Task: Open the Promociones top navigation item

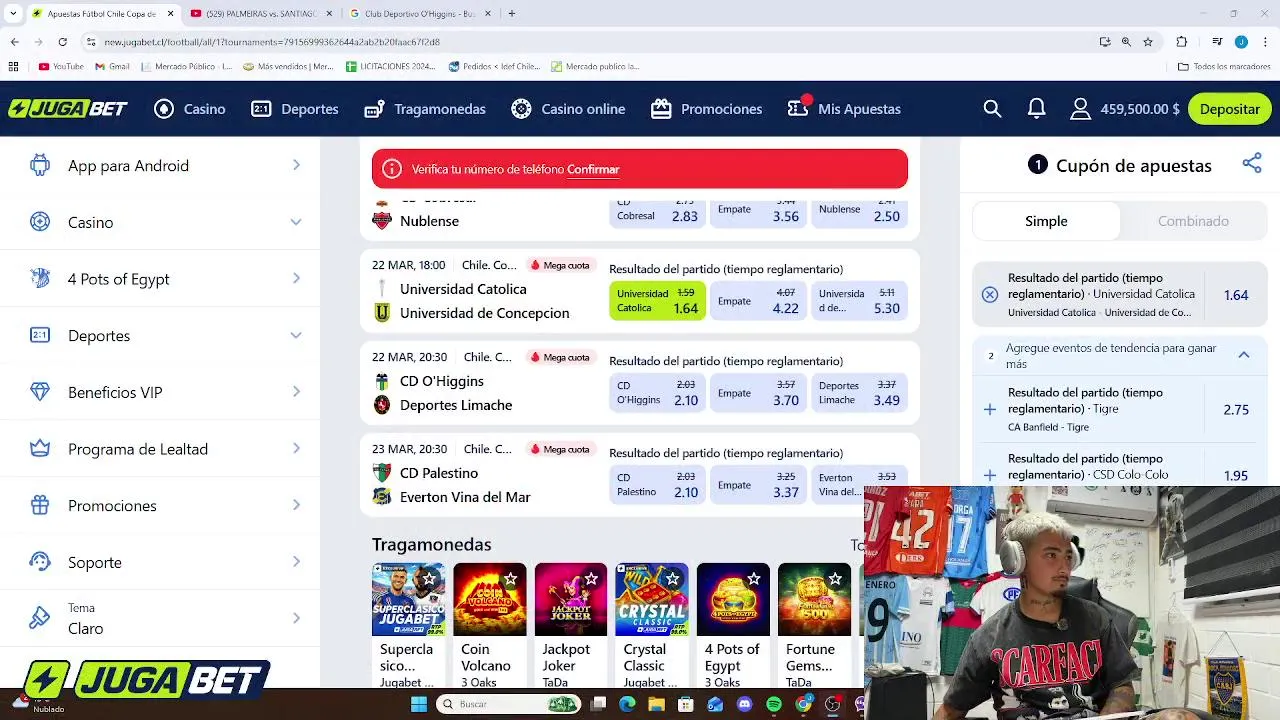Action: [706, 109]
